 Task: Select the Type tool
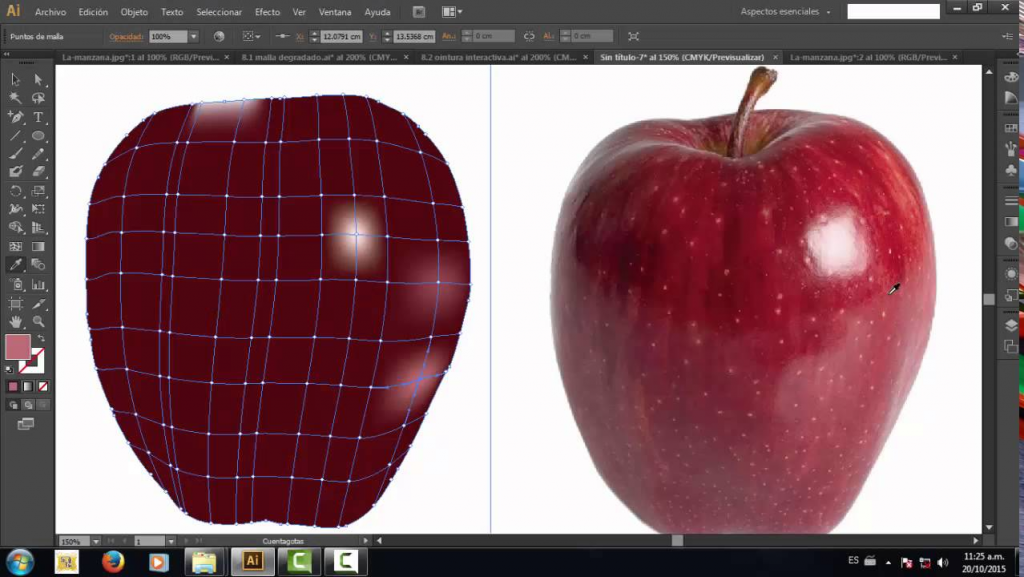[x=38, y=117]
